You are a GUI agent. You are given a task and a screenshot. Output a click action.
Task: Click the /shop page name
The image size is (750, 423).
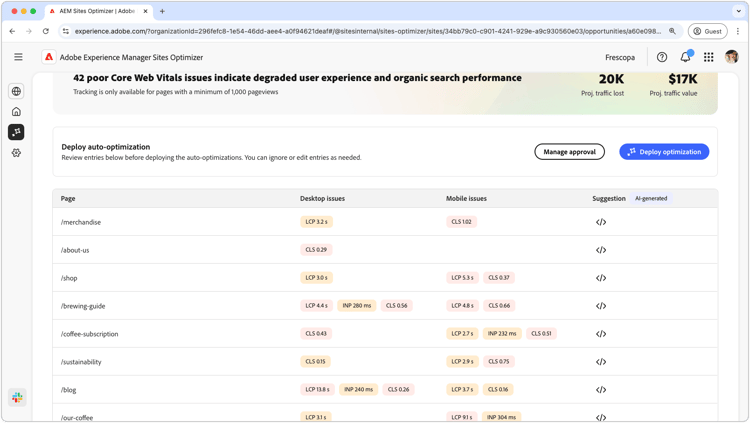click(69, 278)
